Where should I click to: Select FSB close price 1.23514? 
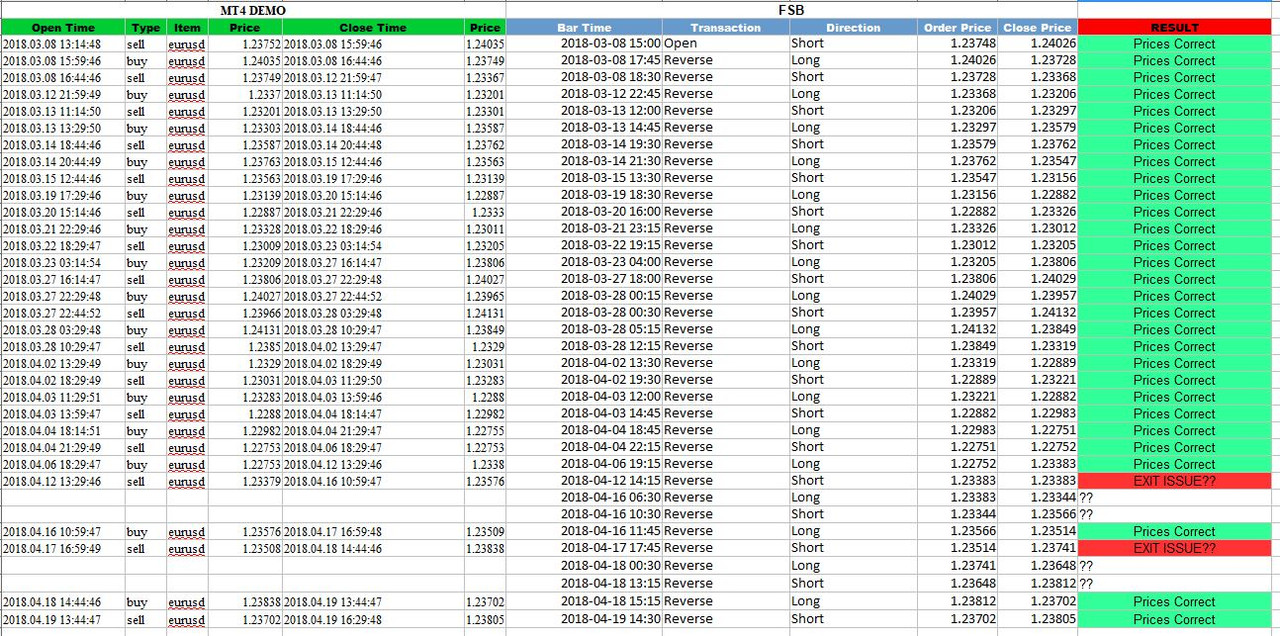(x=1053, y=532)
